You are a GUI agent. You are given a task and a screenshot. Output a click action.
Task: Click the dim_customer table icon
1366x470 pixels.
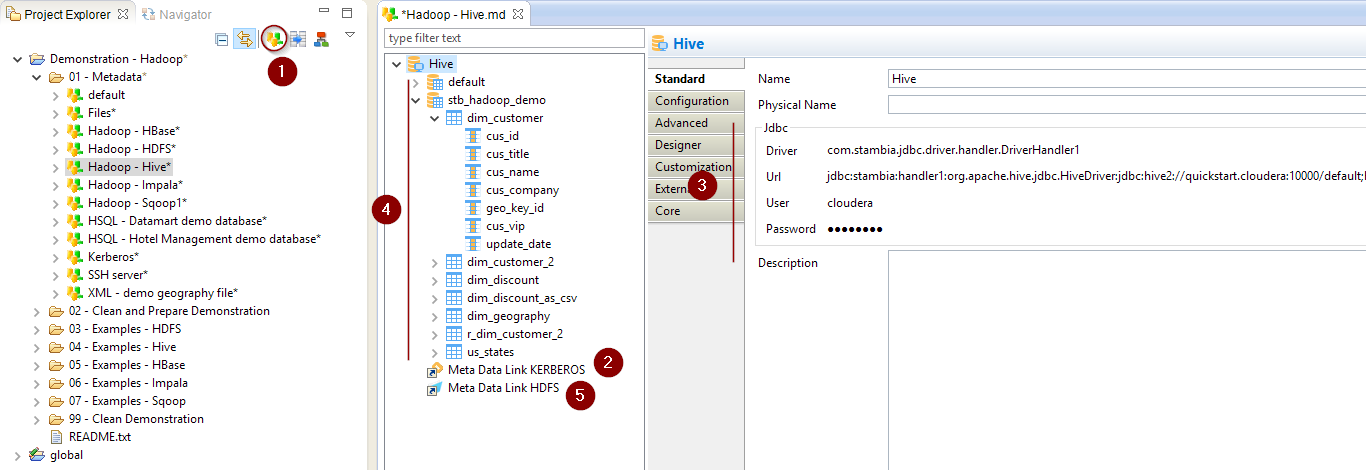point(454,118)
